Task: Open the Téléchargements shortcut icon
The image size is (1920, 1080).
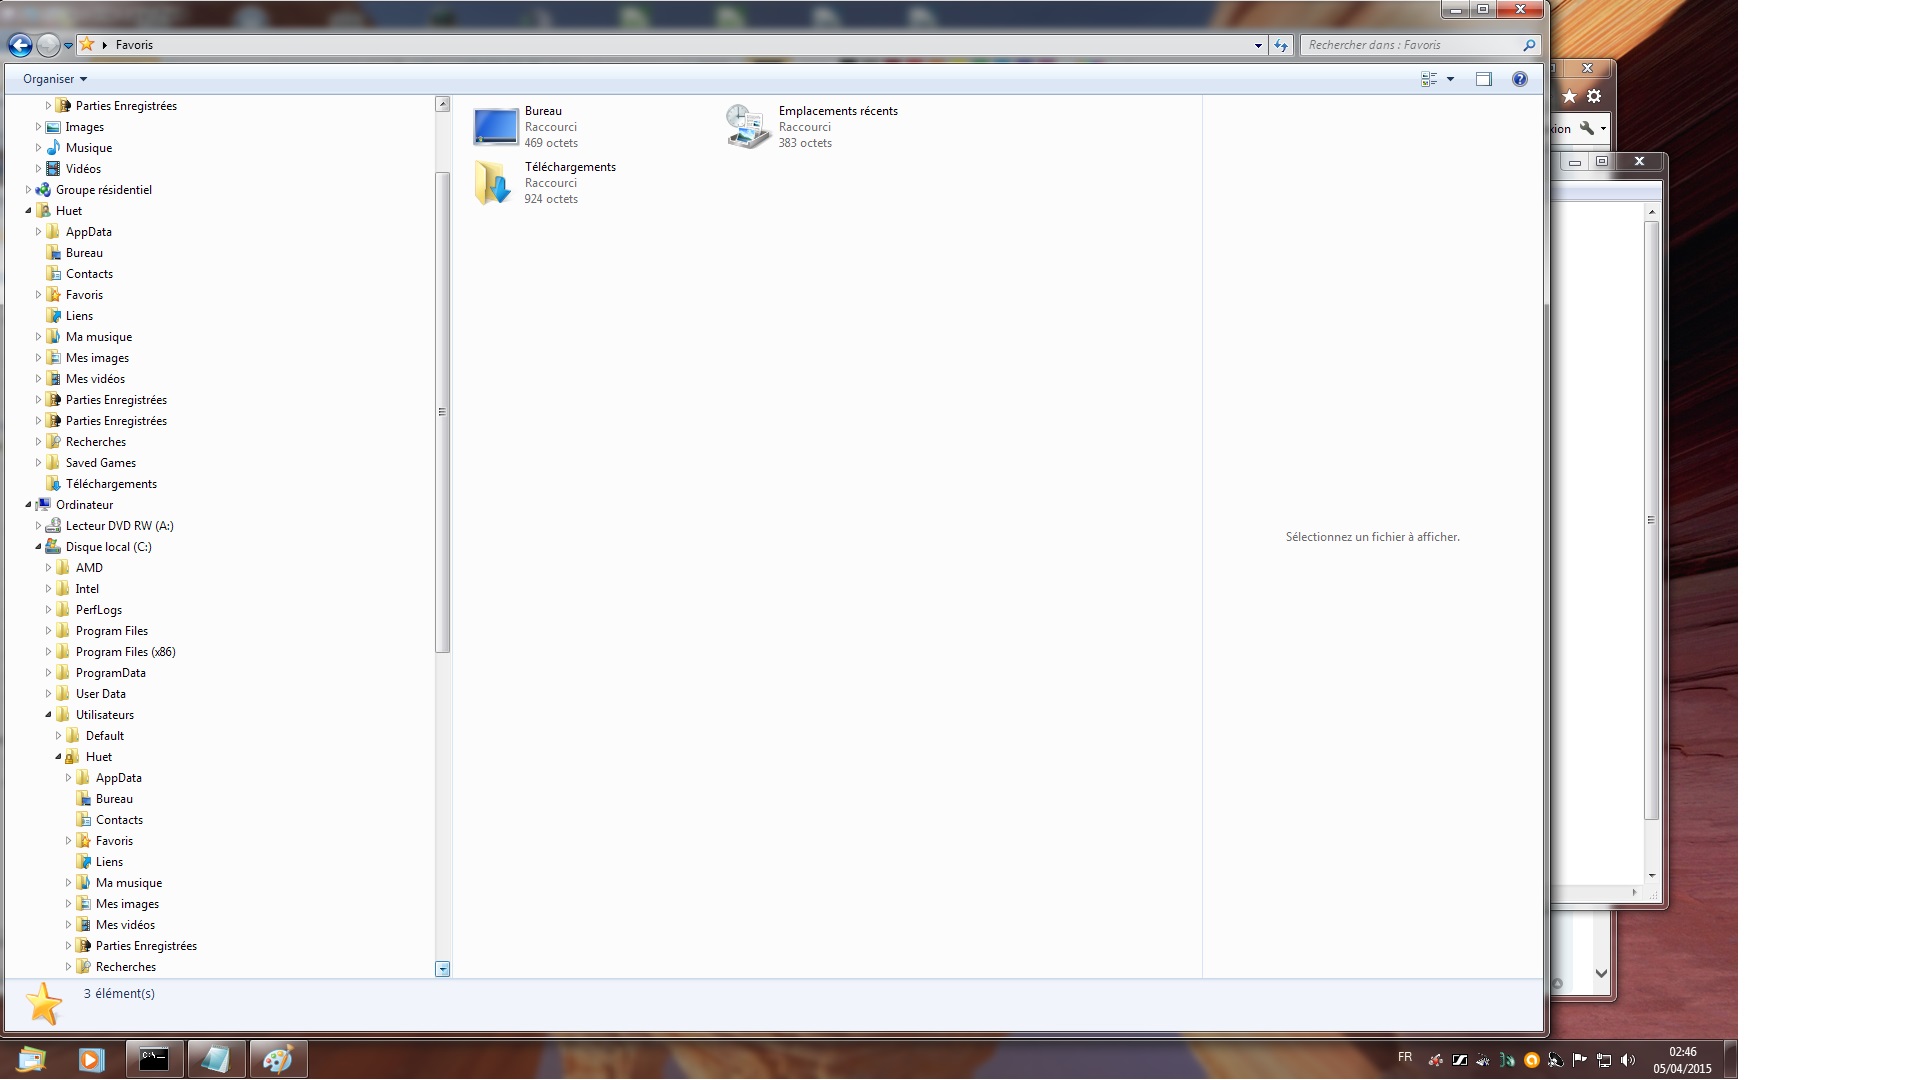Action: [493, 183]
